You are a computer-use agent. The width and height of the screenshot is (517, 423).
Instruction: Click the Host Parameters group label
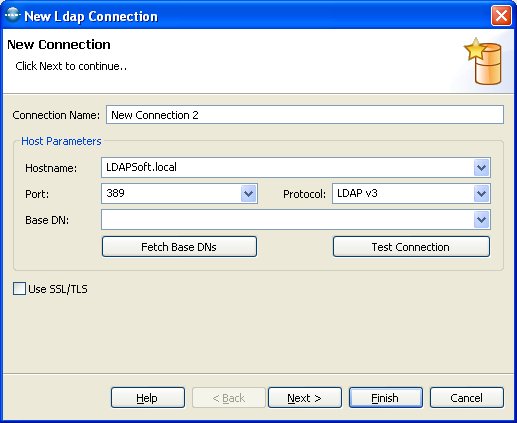point(61,141)
